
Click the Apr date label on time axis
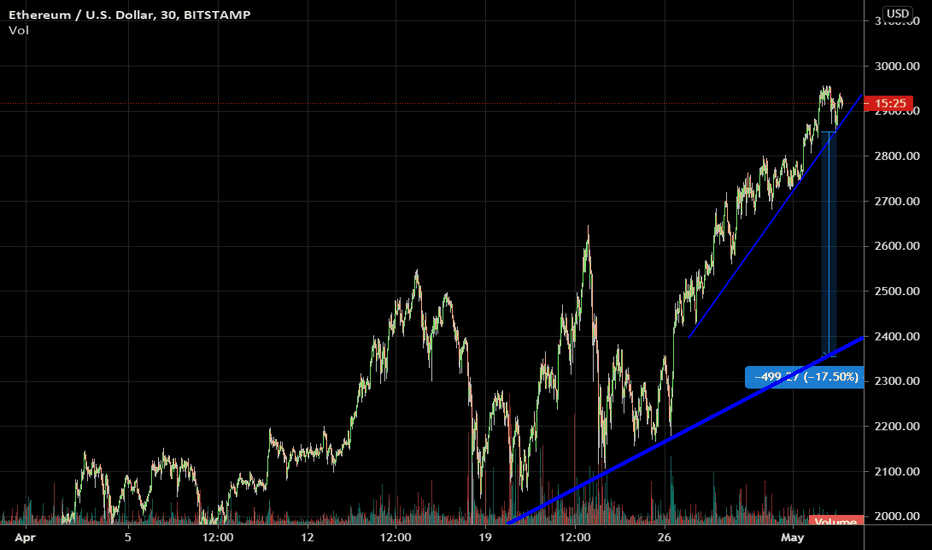click(x=25, y=538)
